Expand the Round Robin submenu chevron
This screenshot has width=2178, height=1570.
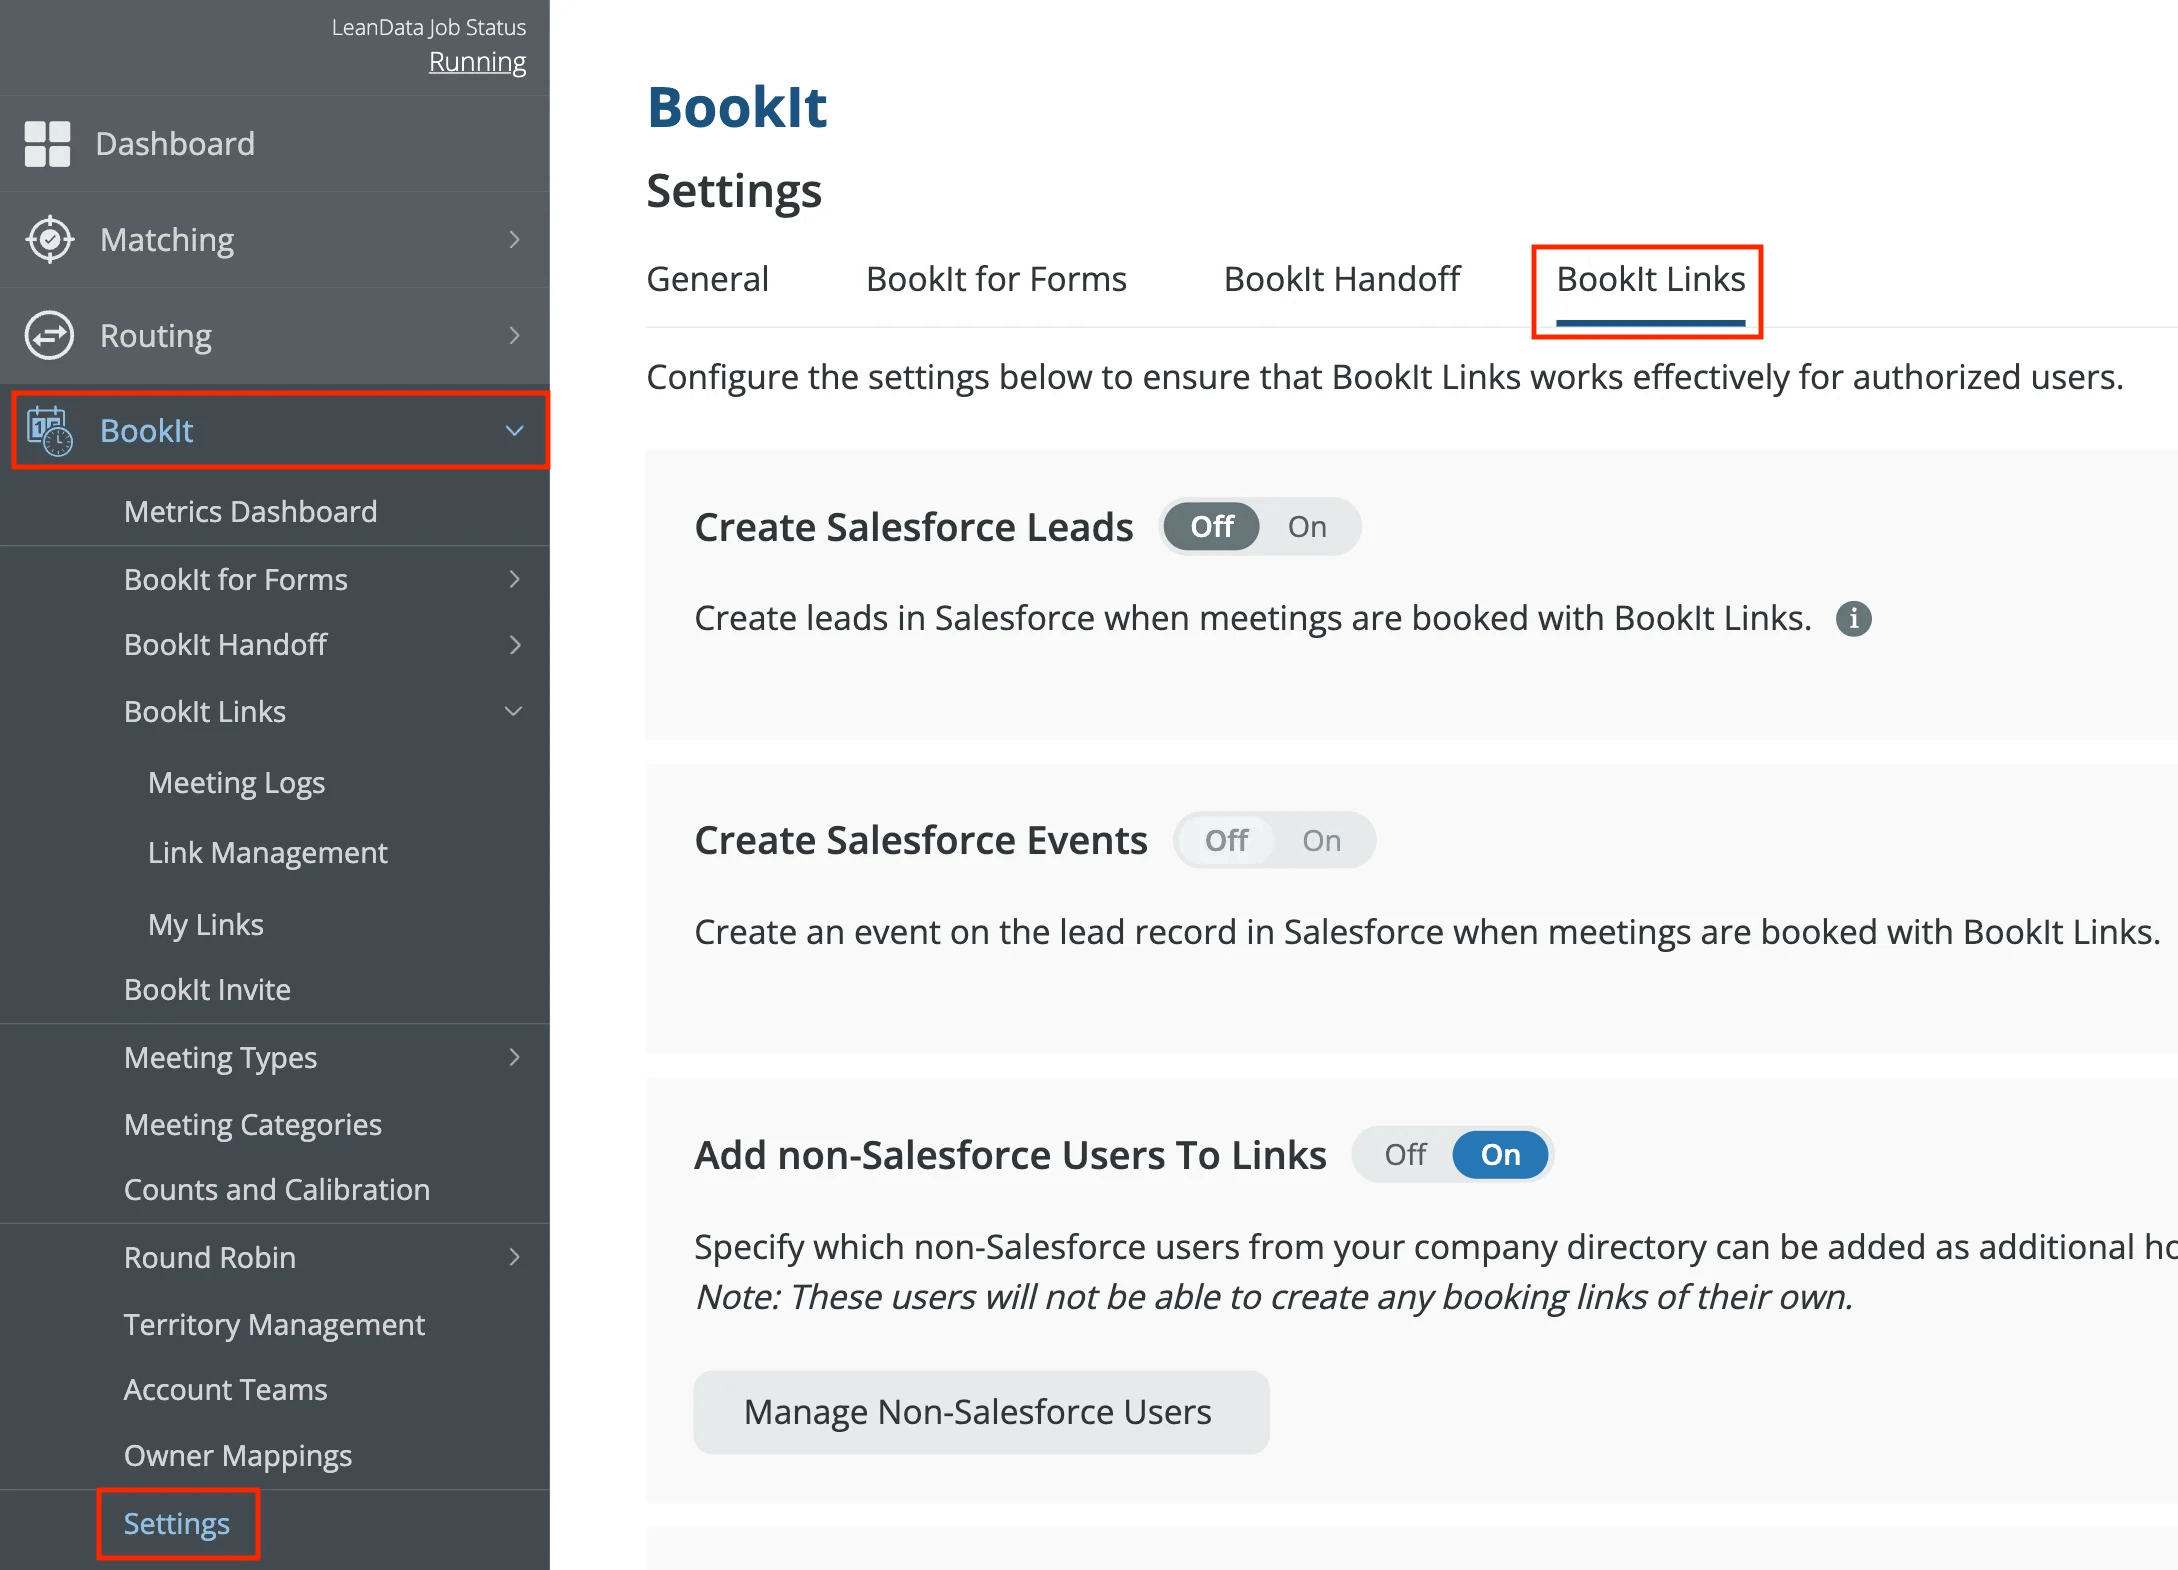514,1258
